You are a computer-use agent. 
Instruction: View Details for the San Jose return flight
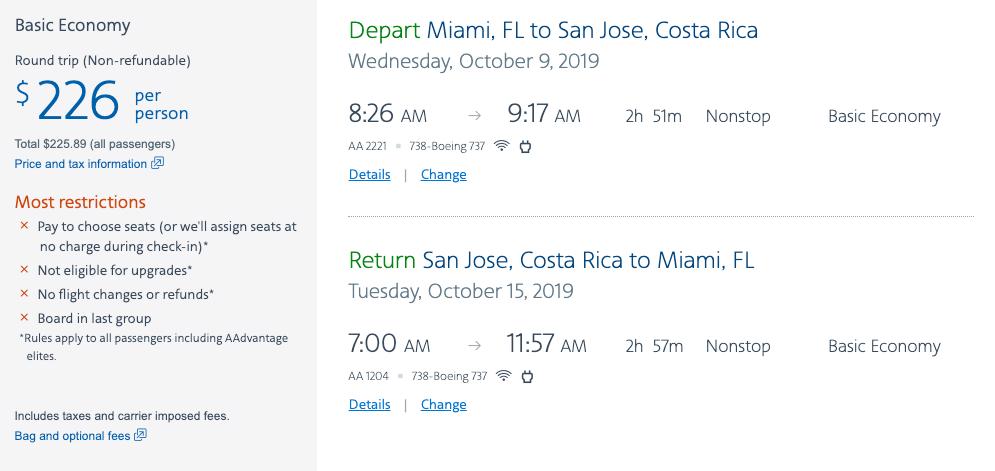point(369,404)
